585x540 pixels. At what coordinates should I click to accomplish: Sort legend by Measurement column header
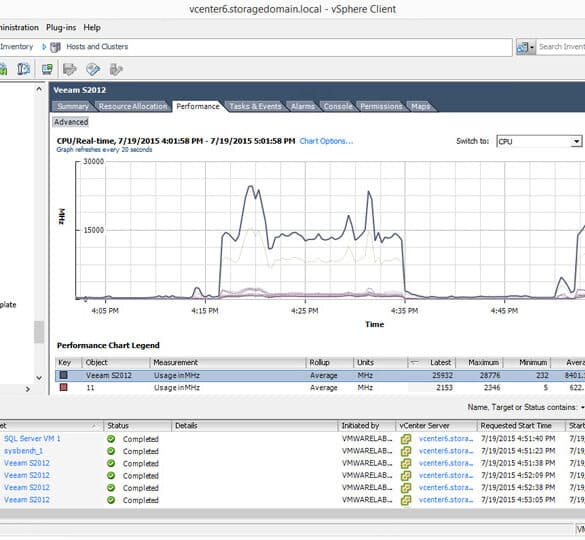pos(228,362)
